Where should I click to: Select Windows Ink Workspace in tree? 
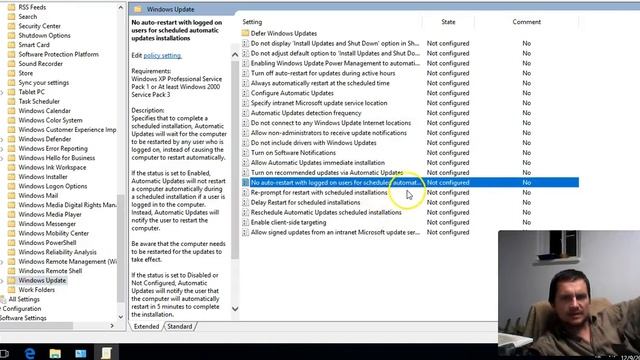coord(52,167)
